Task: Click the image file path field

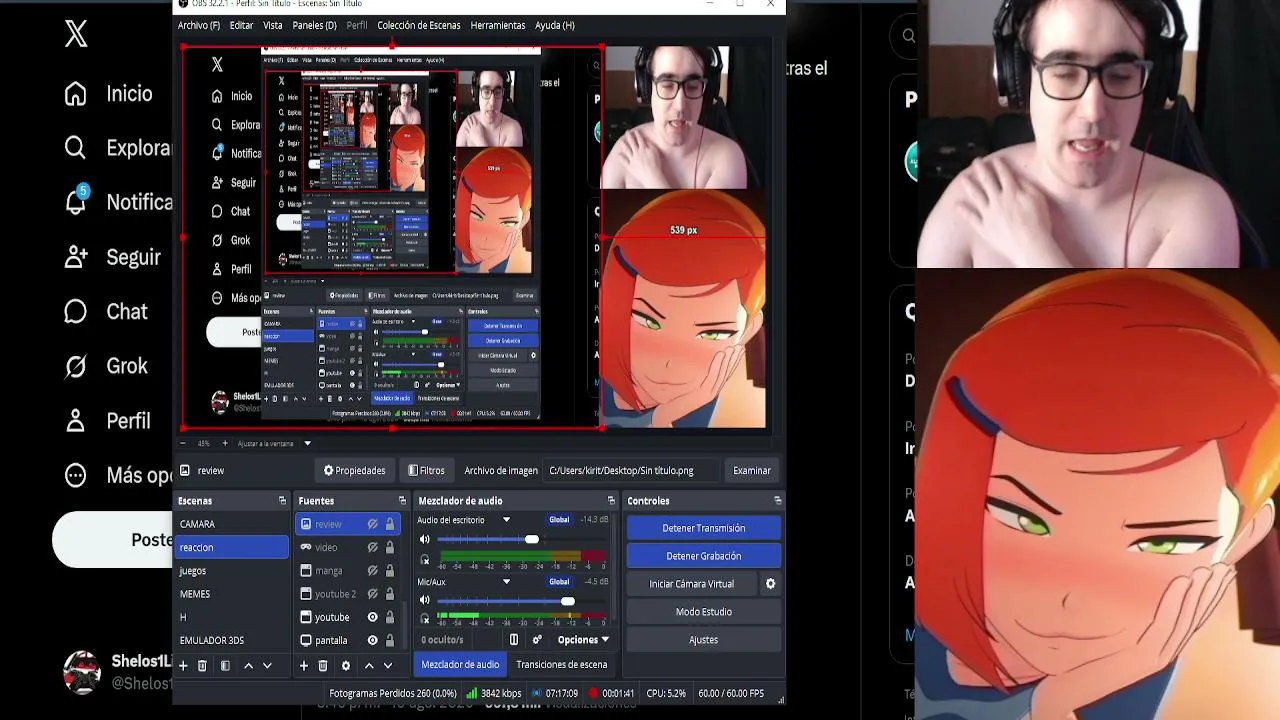Action: point(633,470)
